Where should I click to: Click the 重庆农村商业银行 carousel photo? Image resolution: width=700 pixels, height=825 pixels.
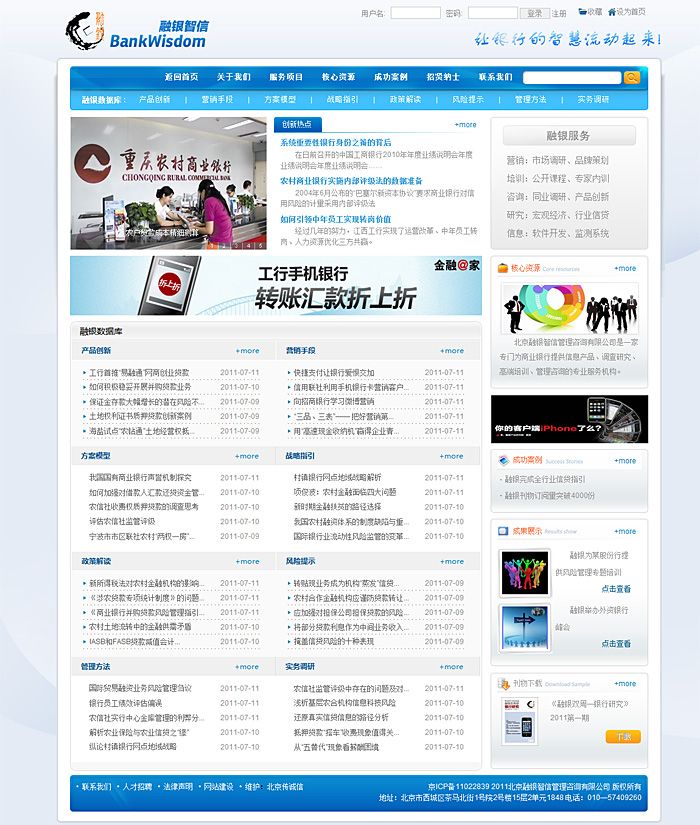tap(168, 183)
